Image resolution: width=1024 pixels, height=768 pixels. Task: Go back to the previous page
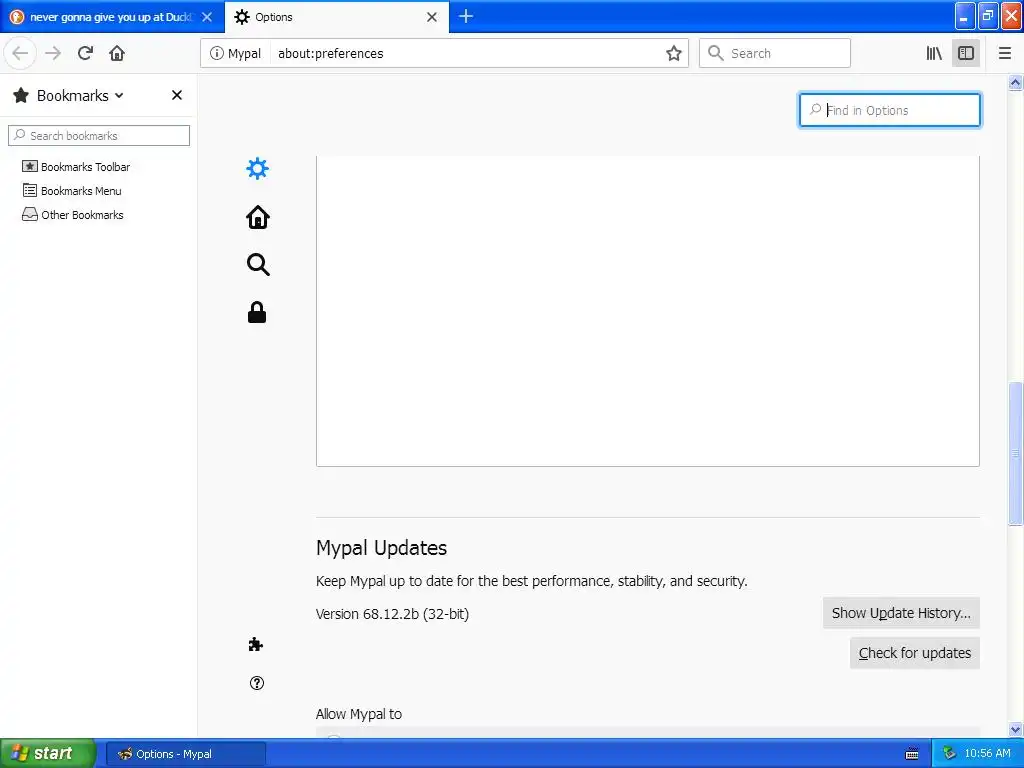click(20, 53)
